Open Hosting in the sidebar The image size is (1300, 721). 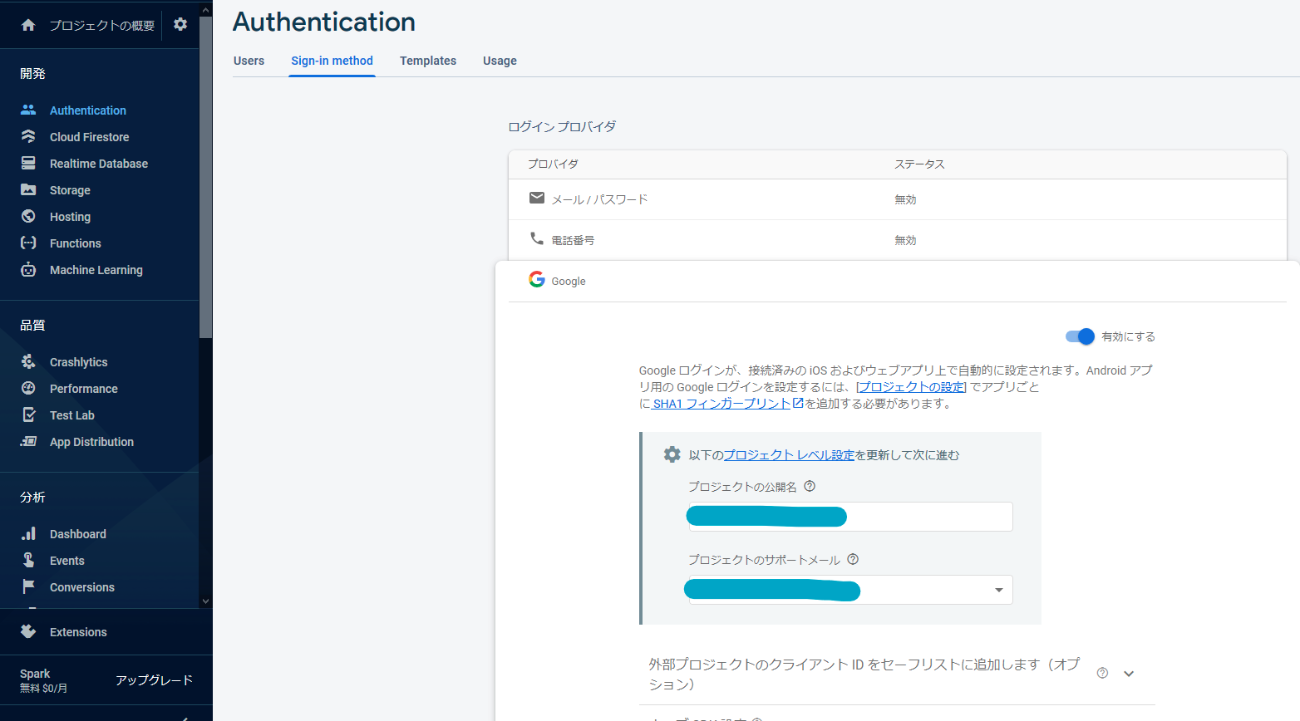(x=70, y=216)
